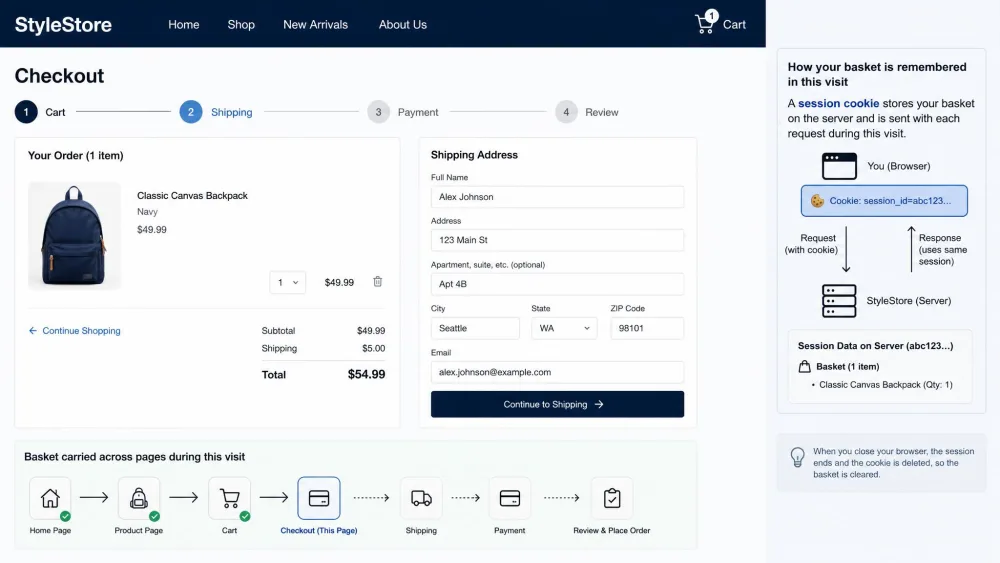Open the quantity dropdown showing 1
Image resolution: width=1000 pixels, height=563 pixels.
tap(288, 282)
